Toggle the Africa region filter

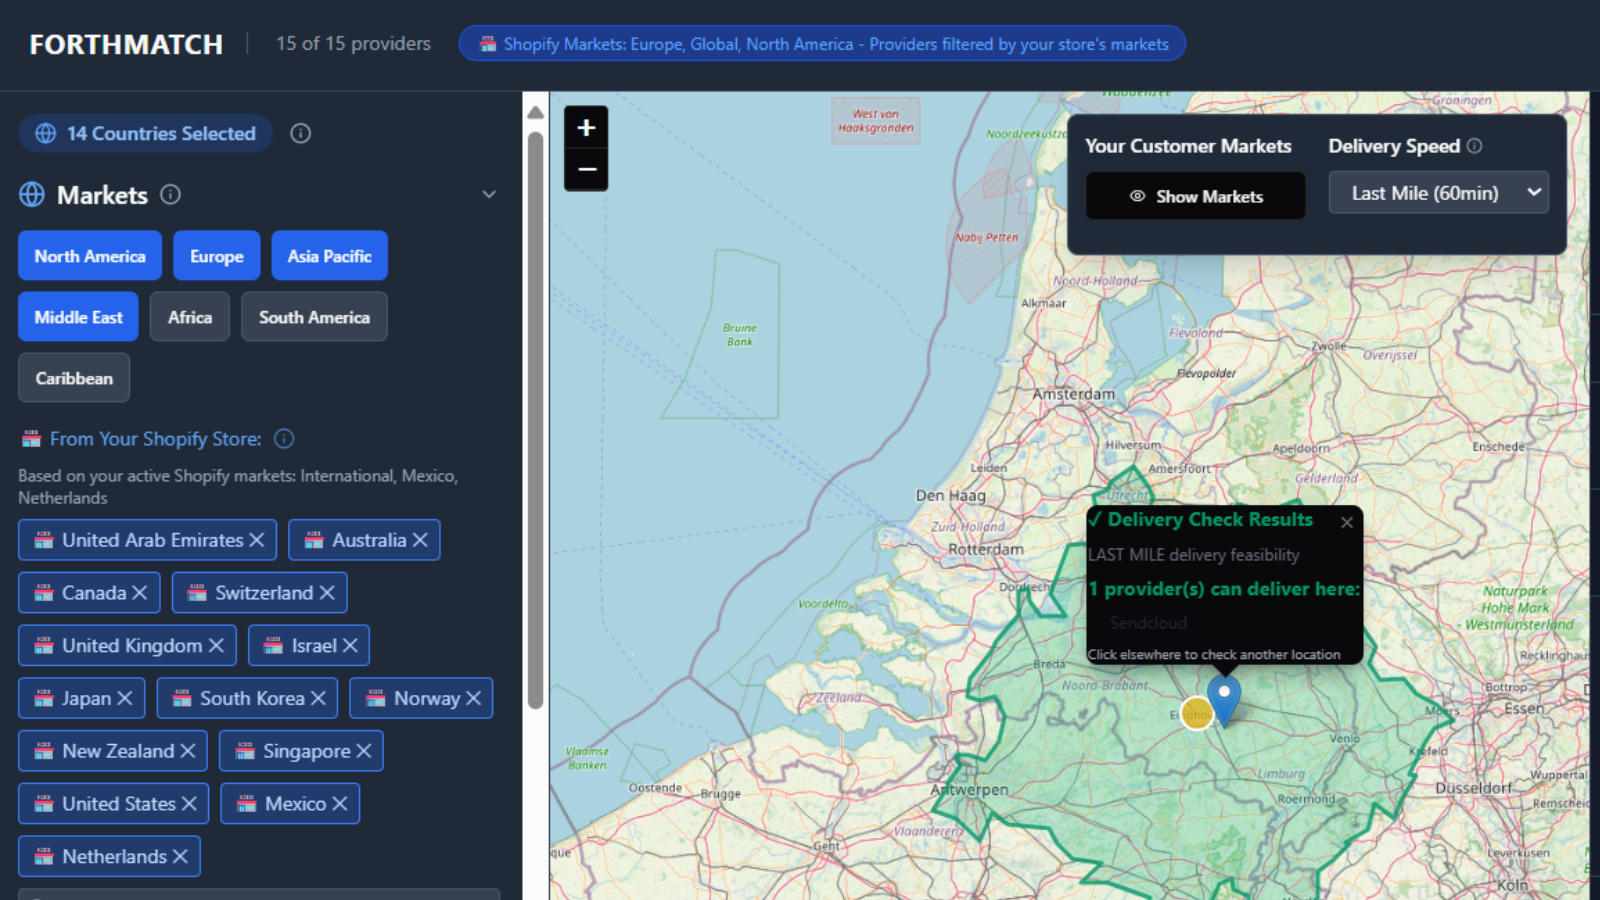point(190,317)
